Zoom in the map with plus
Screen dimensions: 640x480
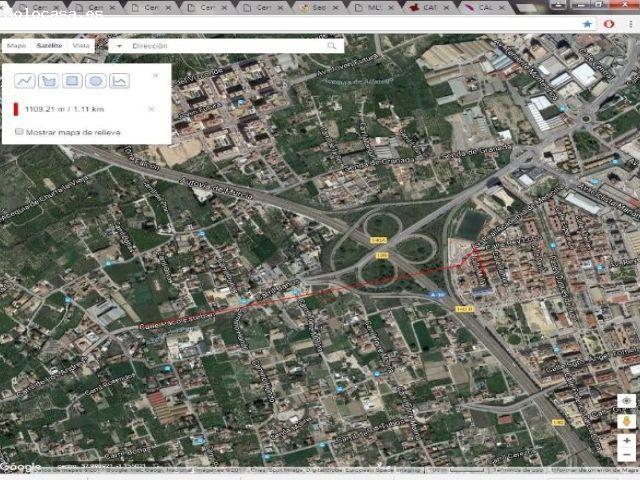click(626, 441)
